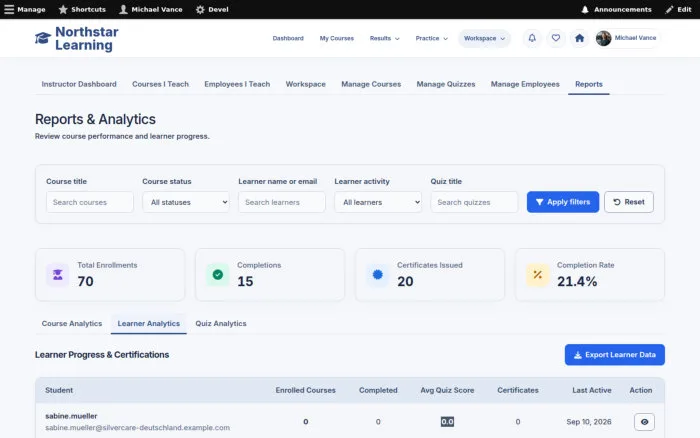Image resolution: width=700 pixels, height=438 pixels.
Task: Click the Avg Quiz Score column header
Action: tap(447, 390)
